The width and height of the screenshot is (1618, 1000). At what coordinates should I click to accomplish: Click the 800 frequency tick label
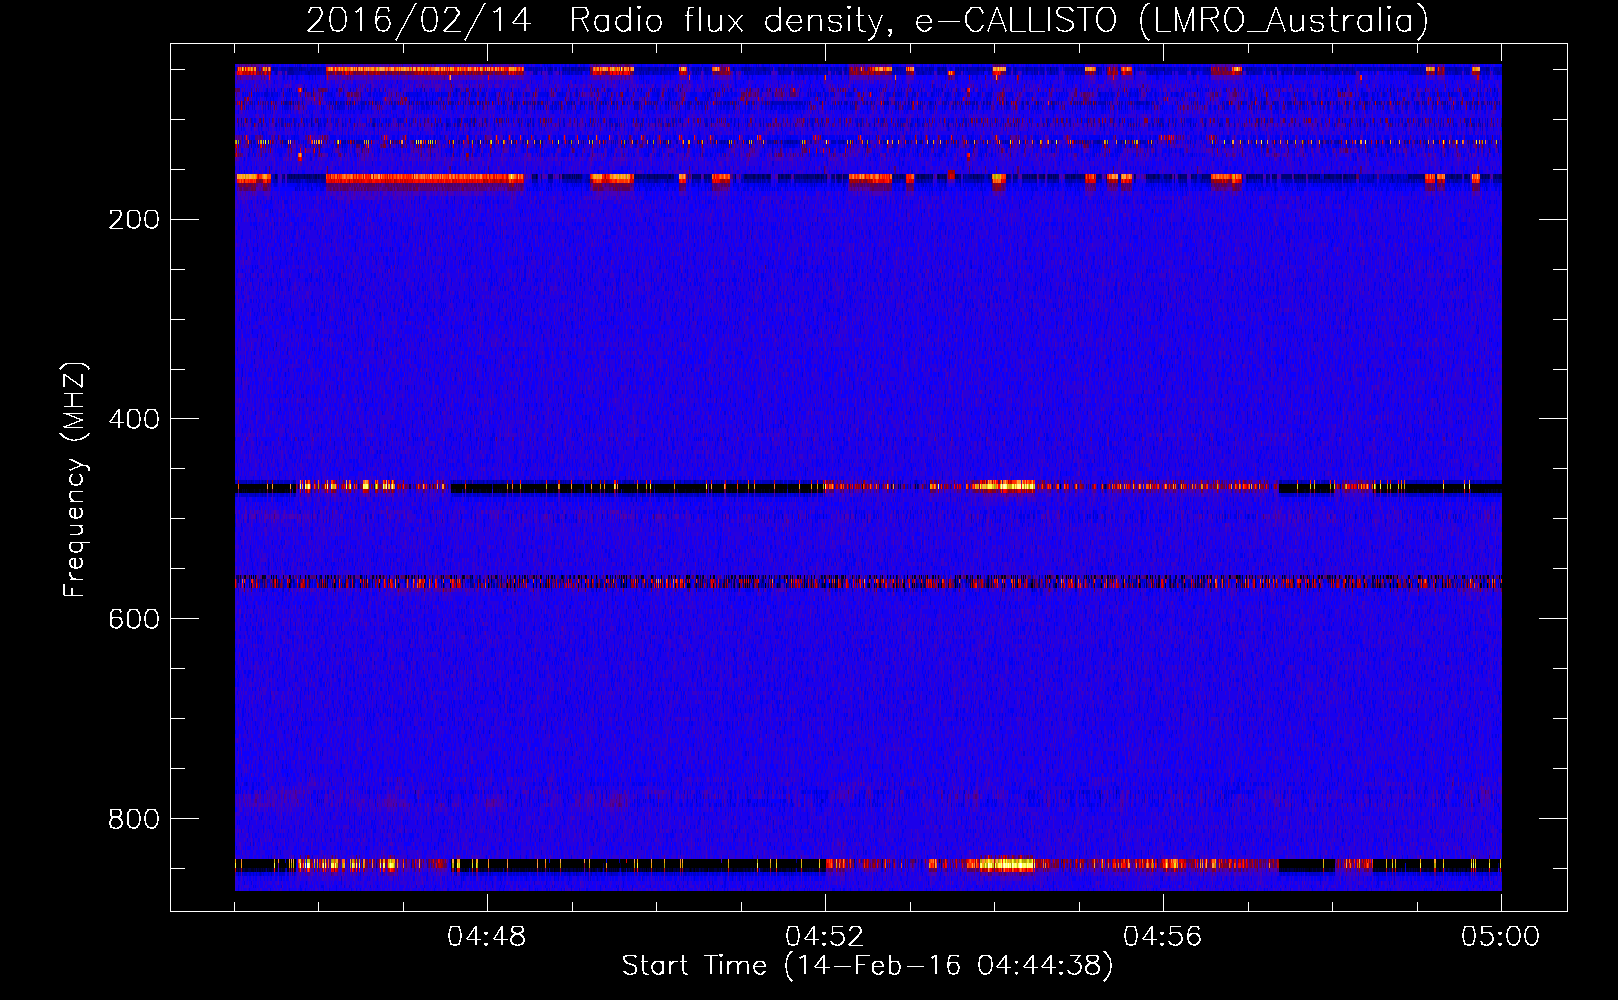pyautogui.click(x=134, y=820)
